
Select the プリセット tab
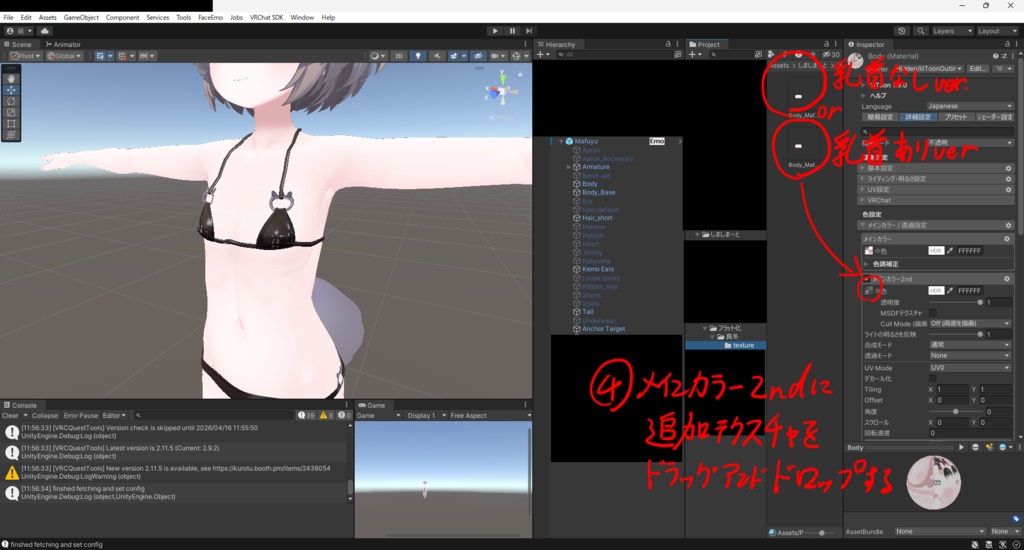click(956, 117)
